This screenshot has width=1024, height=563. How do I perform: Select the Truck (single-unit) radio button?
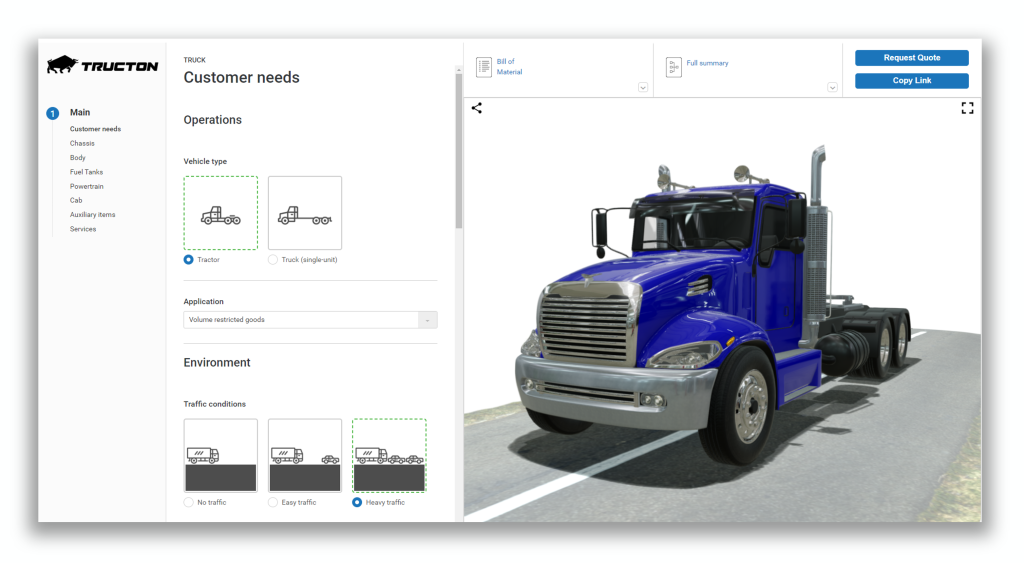pos(273,260)
